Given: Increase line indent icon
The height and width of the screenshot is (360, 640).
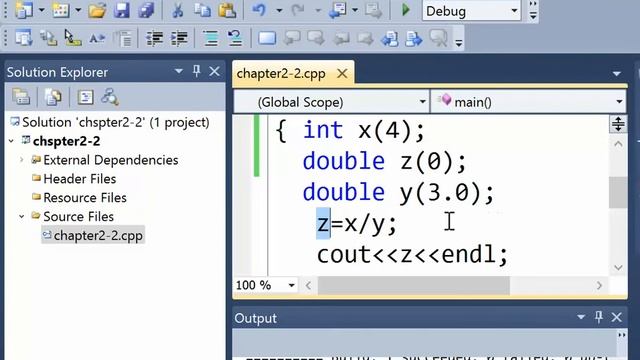Looking at the screenshot, I should pyautogui.click(x=179, y=39).
